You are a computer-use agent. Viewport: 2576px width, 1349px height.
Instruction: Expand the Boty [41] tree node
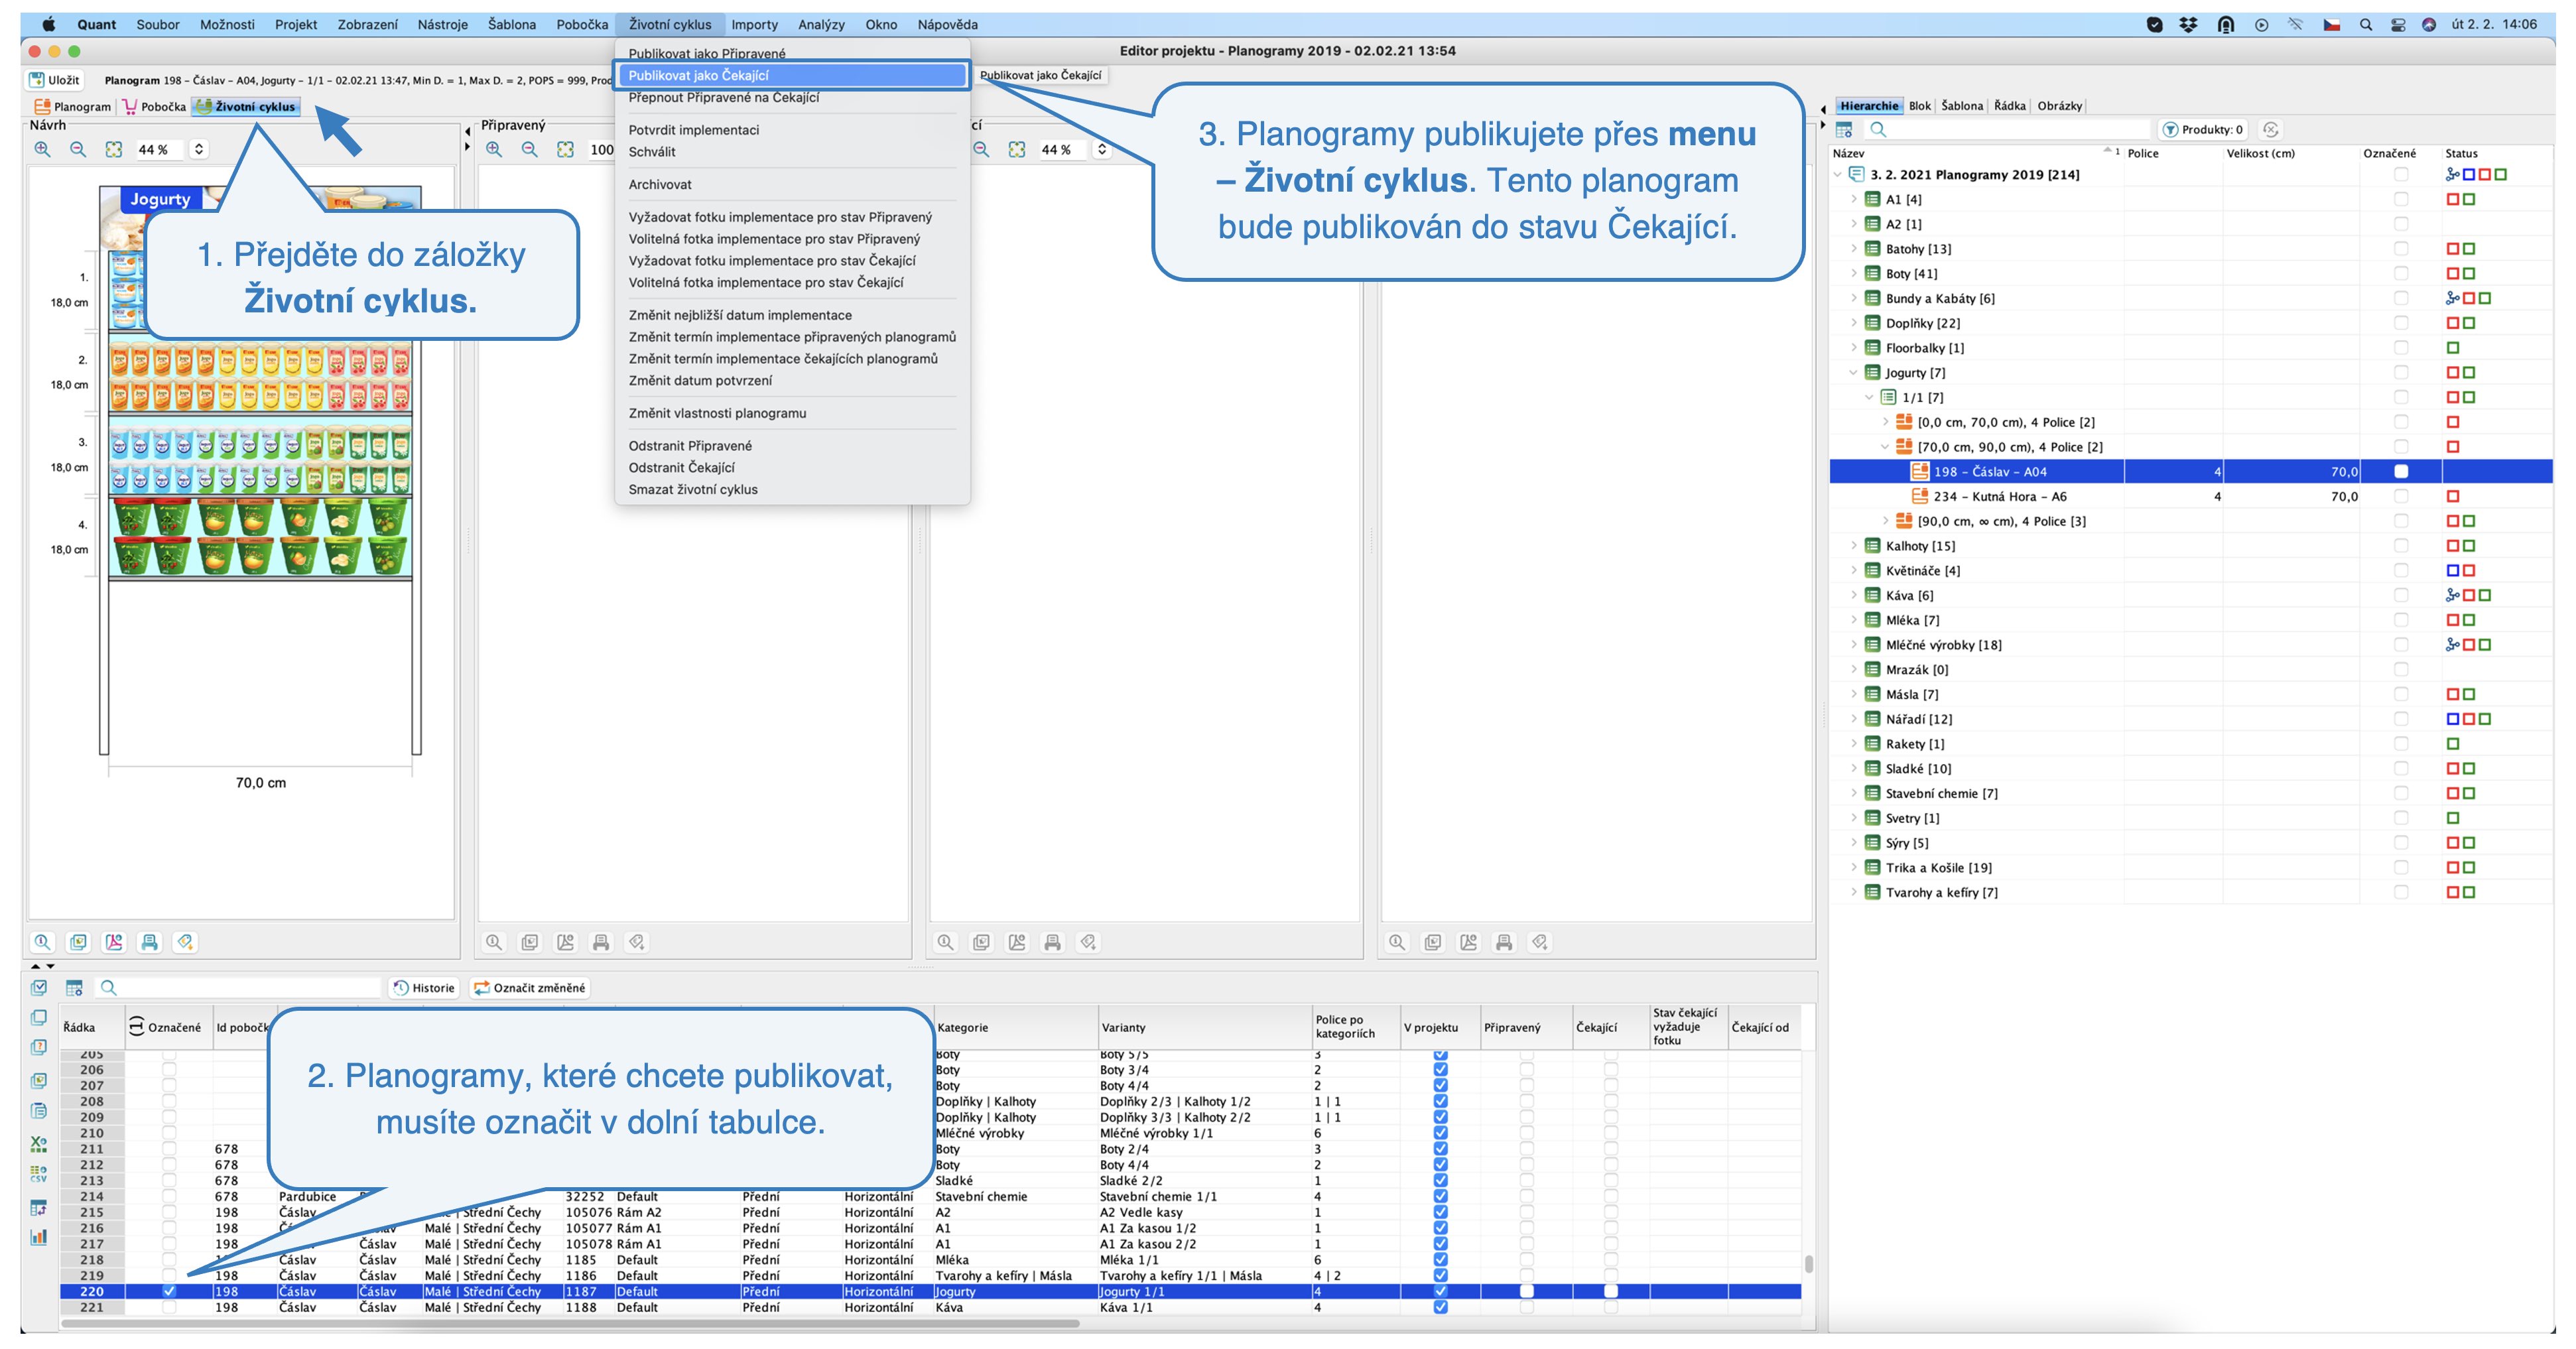point(1853,274)
